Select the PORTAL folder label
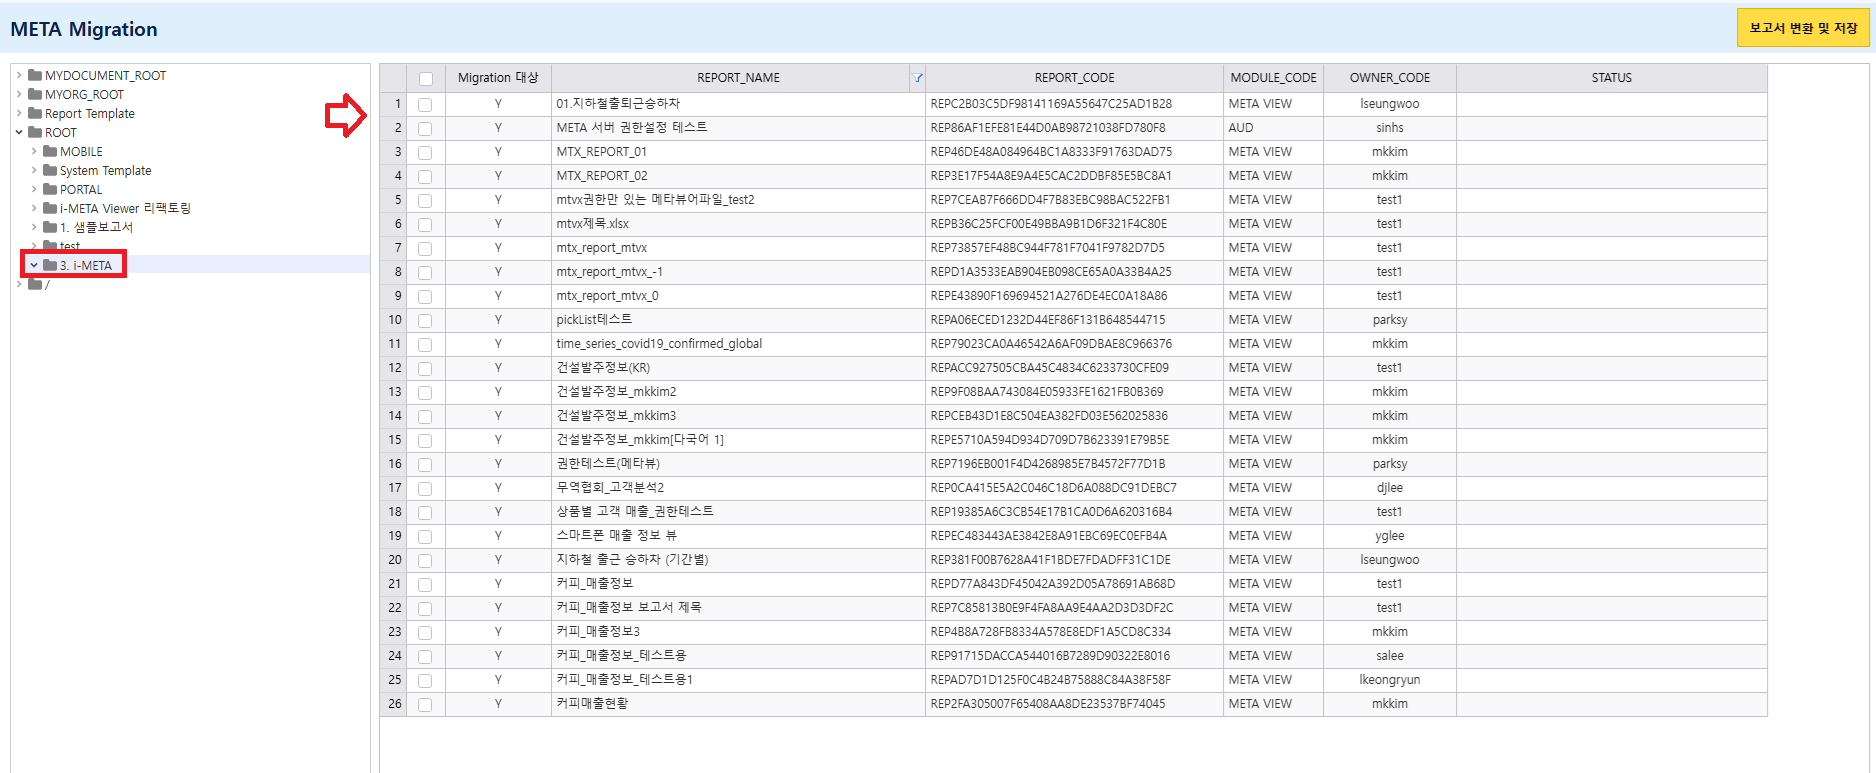The height and width of the screenshot is (773, 1876). 81,189
